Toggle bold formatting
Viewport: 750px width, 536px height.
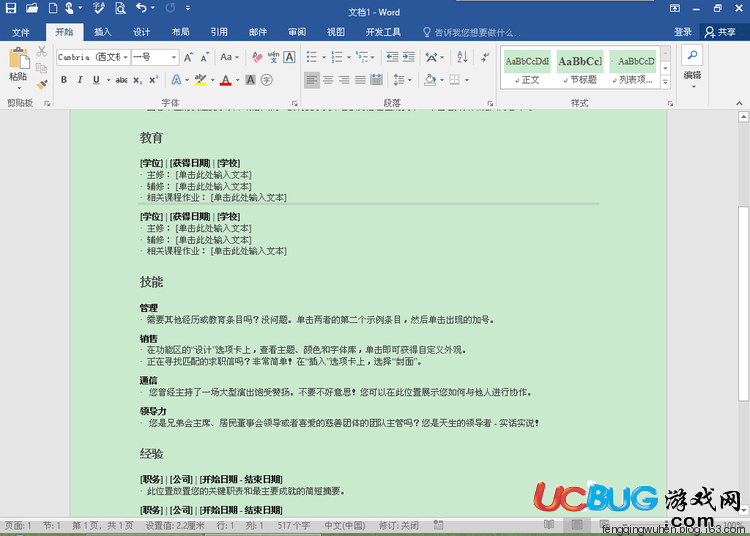(64, 80)
